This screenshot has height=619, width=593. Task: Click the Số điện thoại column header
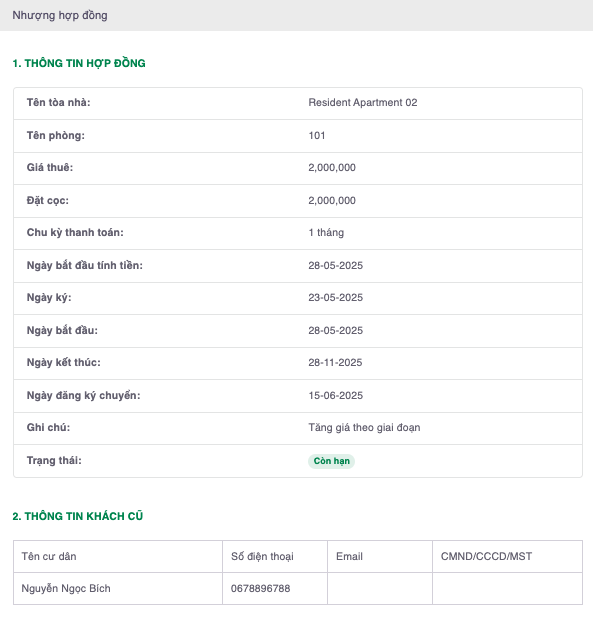click(x=262, y=557)
